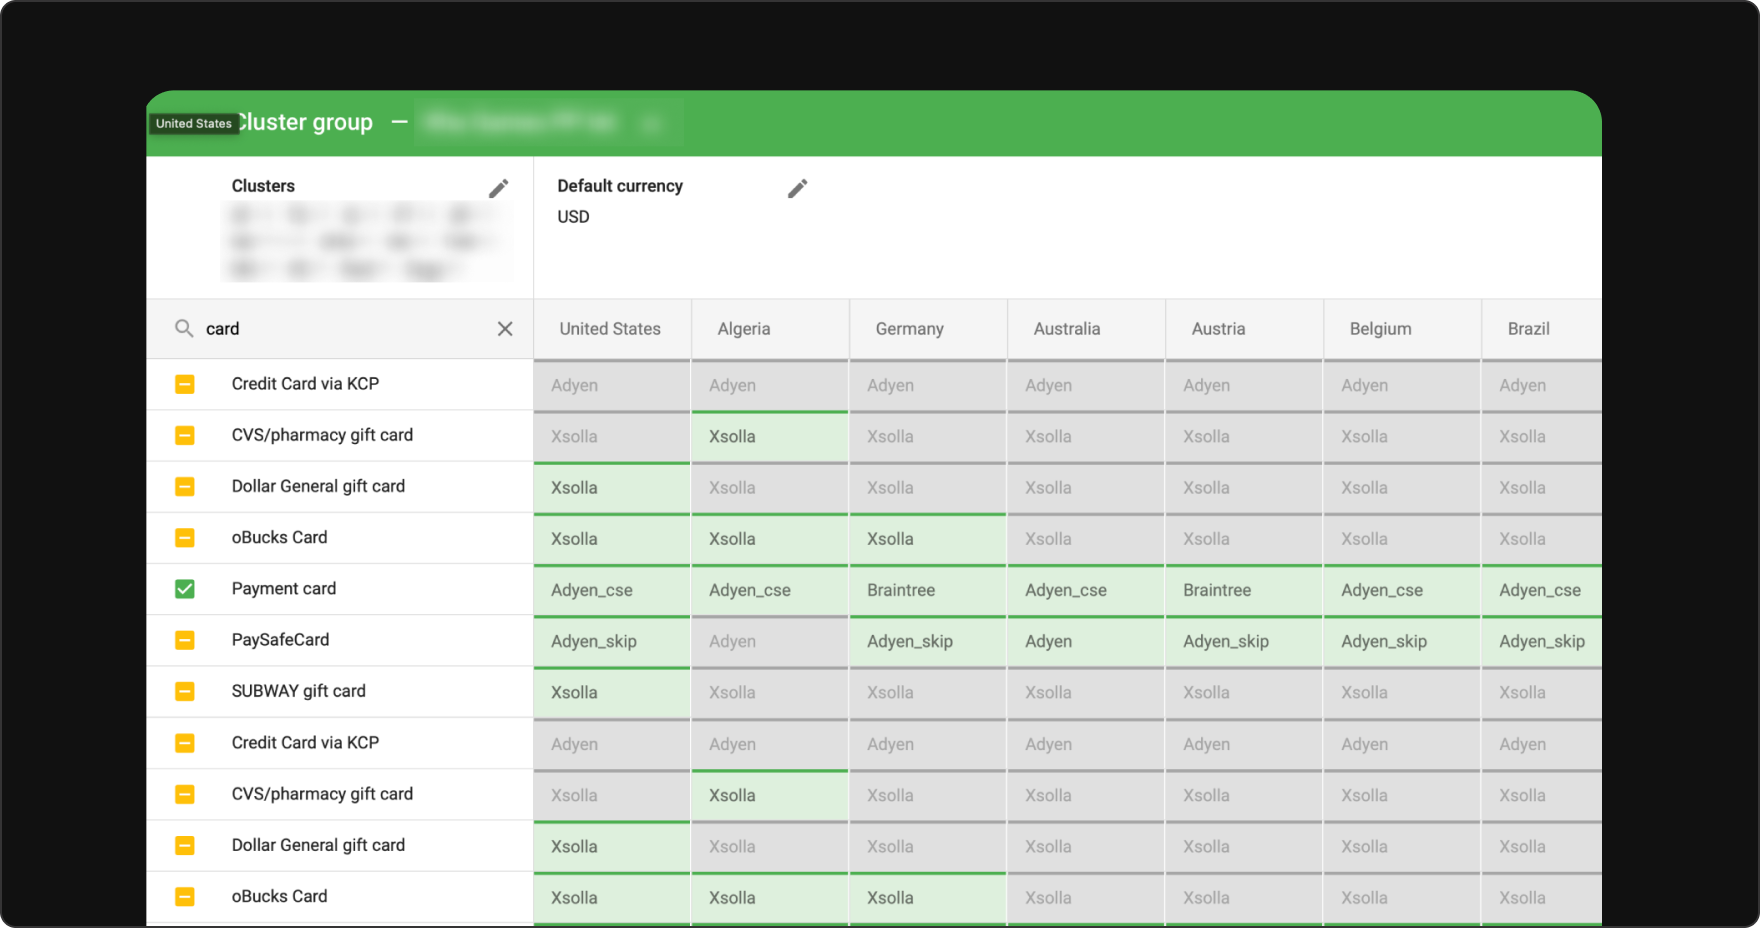
Task: Click the search magnifier icon
Action: (x=184, y=328)
